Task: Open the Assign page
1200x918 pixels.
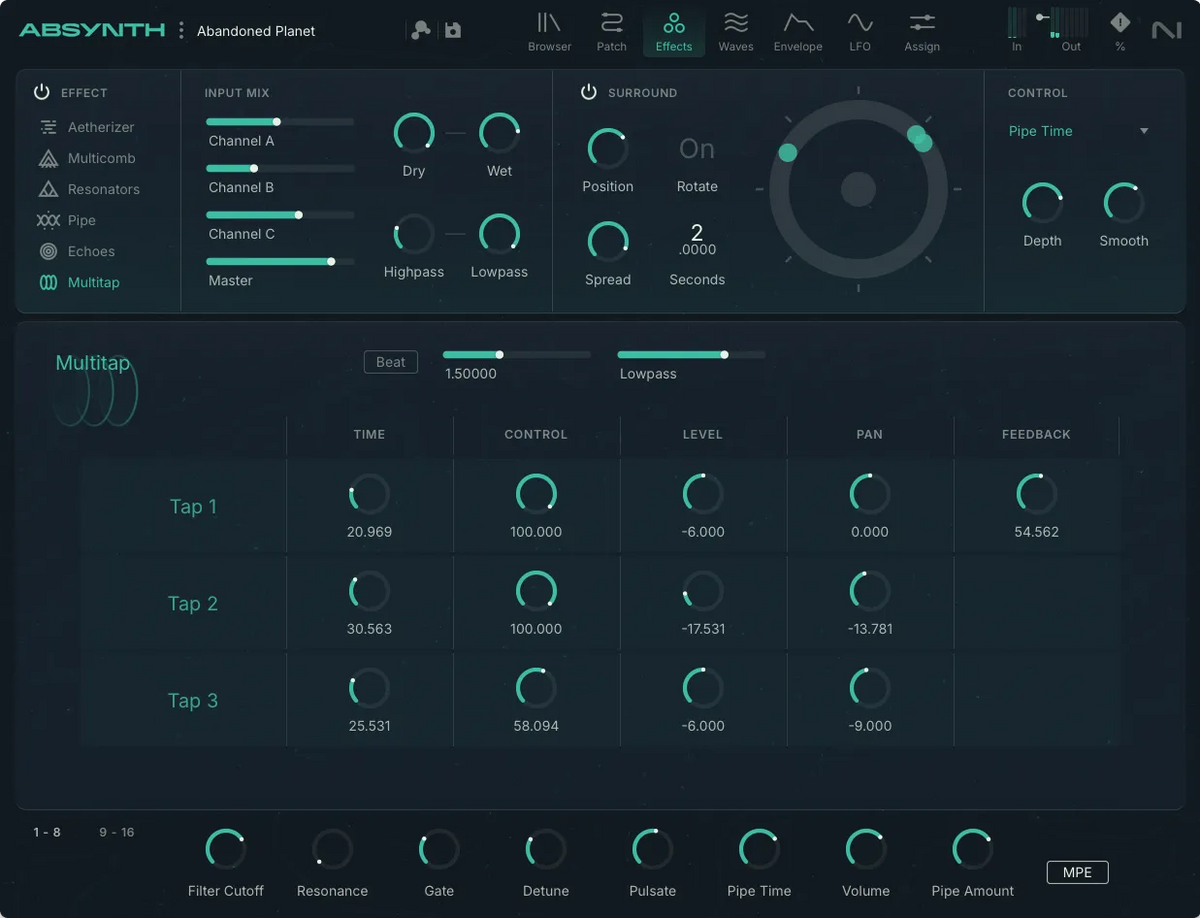Action: [921, 30]
